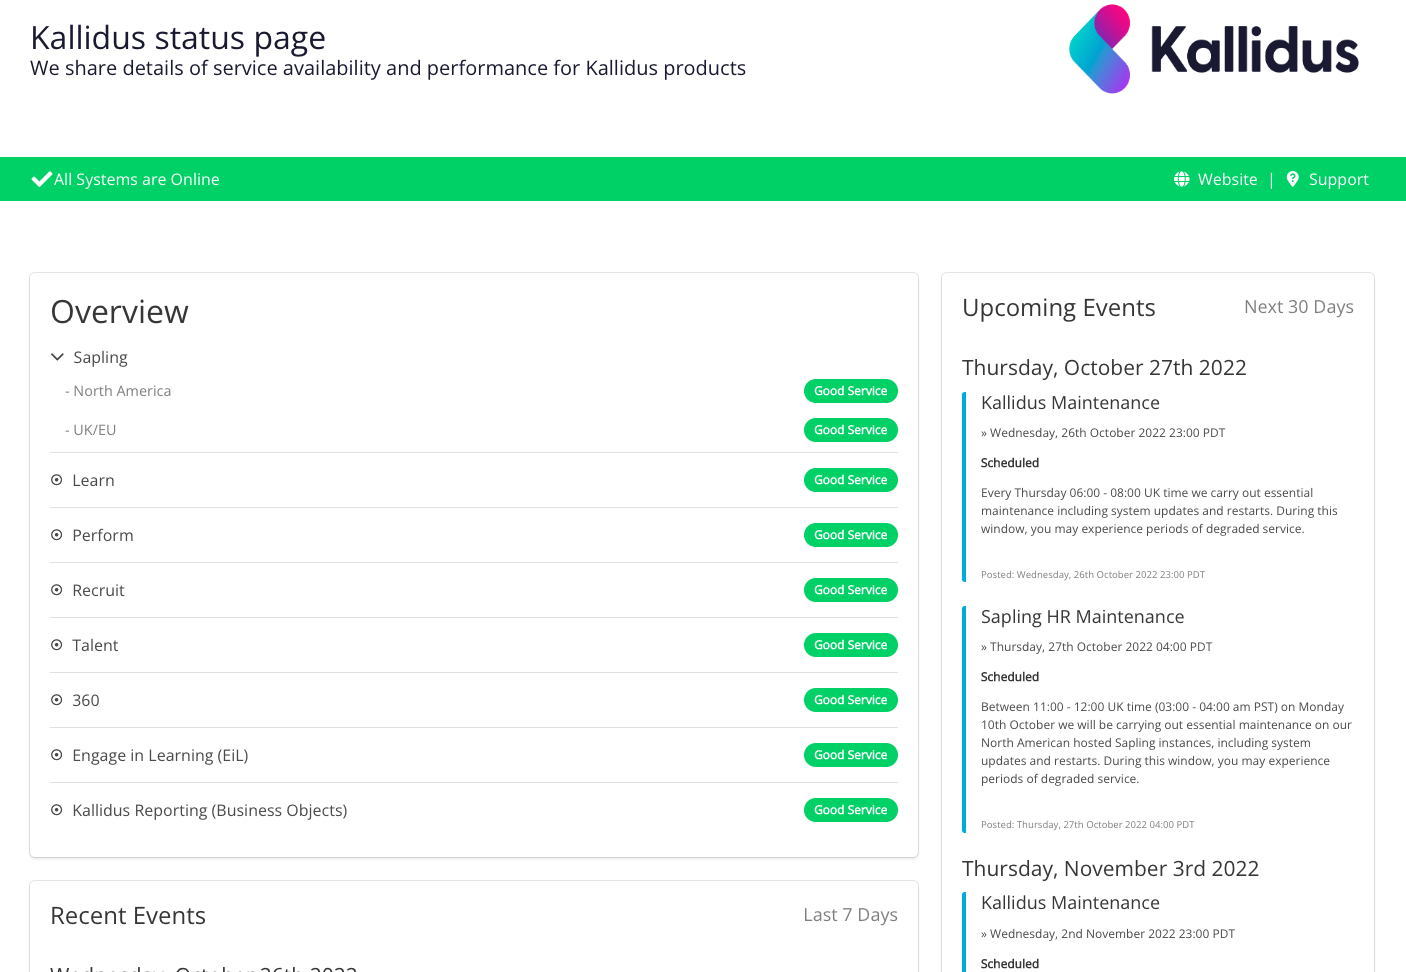Click the Good Service badge for 360
The width and height of the screenshot is (1406, 972).
pyautogui.click(x=850, y=700)
